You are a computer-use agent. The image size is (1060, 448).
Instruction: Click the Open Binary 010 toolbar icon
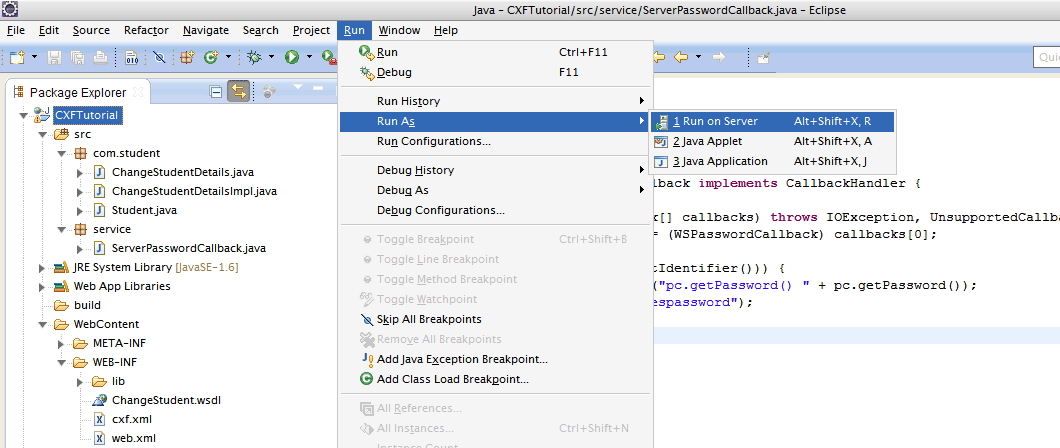pos(132,58)
